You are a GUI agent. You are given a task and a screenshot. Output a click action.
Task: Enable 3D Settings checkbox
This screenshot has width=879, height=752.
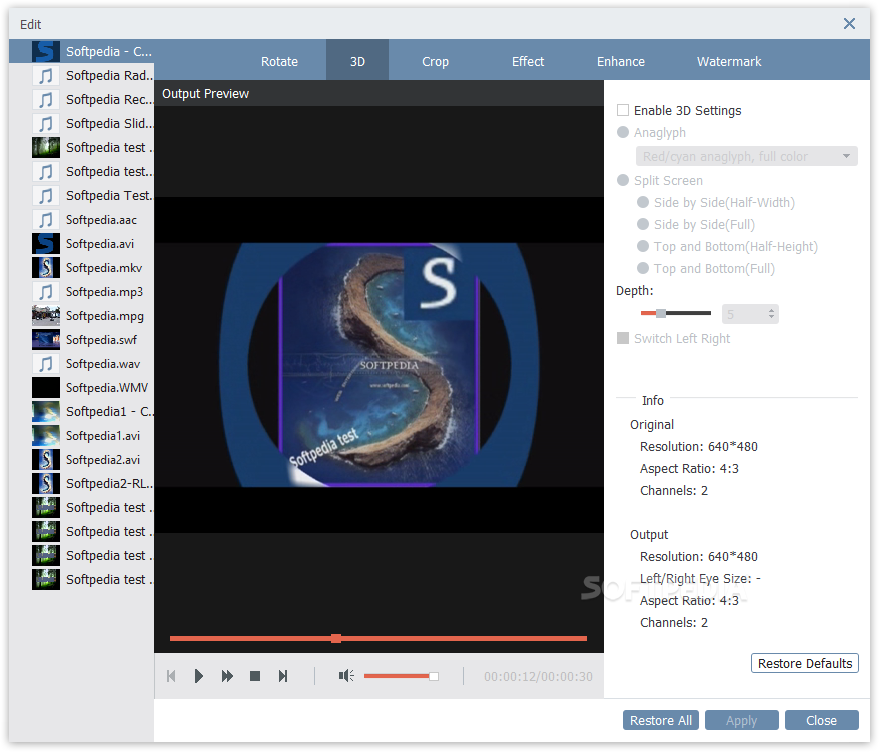(x=623, y=110)
